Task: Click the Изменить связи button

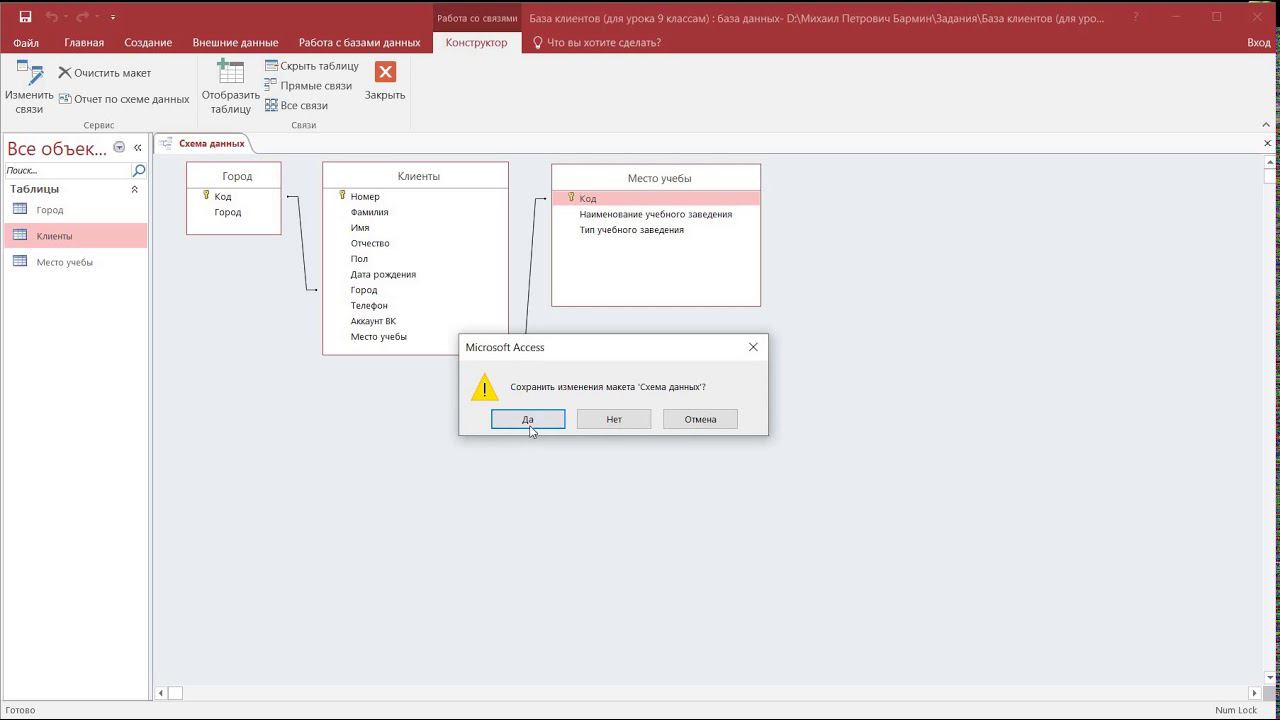Action: click(29, 87)
